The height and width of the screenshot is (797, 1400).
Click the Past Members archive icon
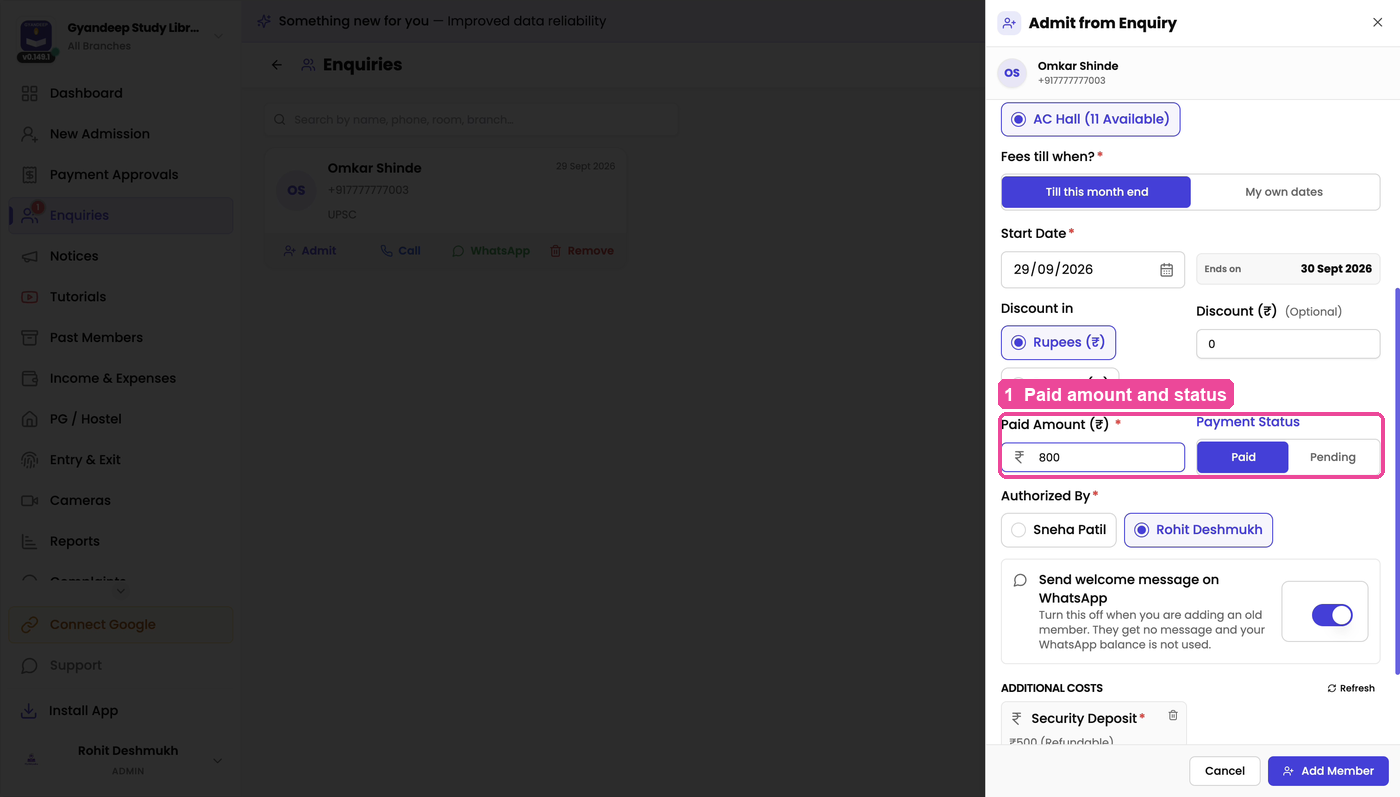(30, 338)
